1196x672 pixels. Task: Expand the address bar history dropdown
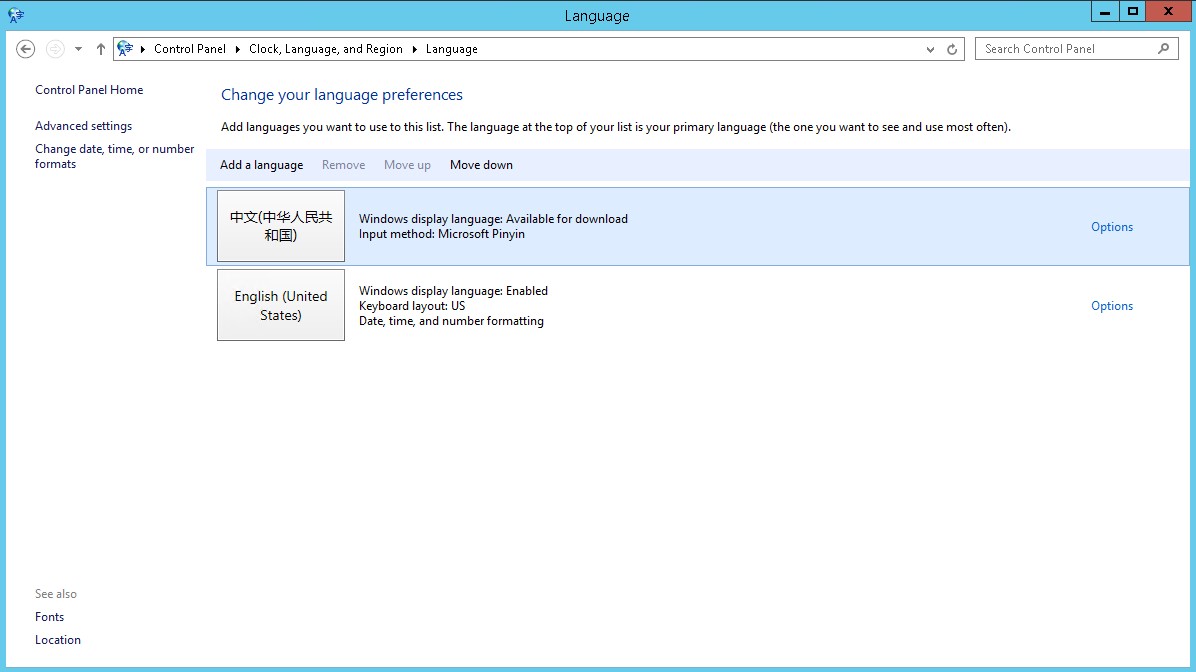931,49
